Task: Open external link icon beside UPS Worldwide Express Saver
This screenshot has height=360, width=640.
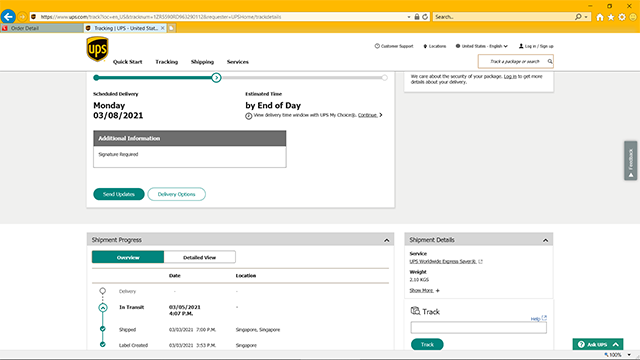Action: [480, 261]
